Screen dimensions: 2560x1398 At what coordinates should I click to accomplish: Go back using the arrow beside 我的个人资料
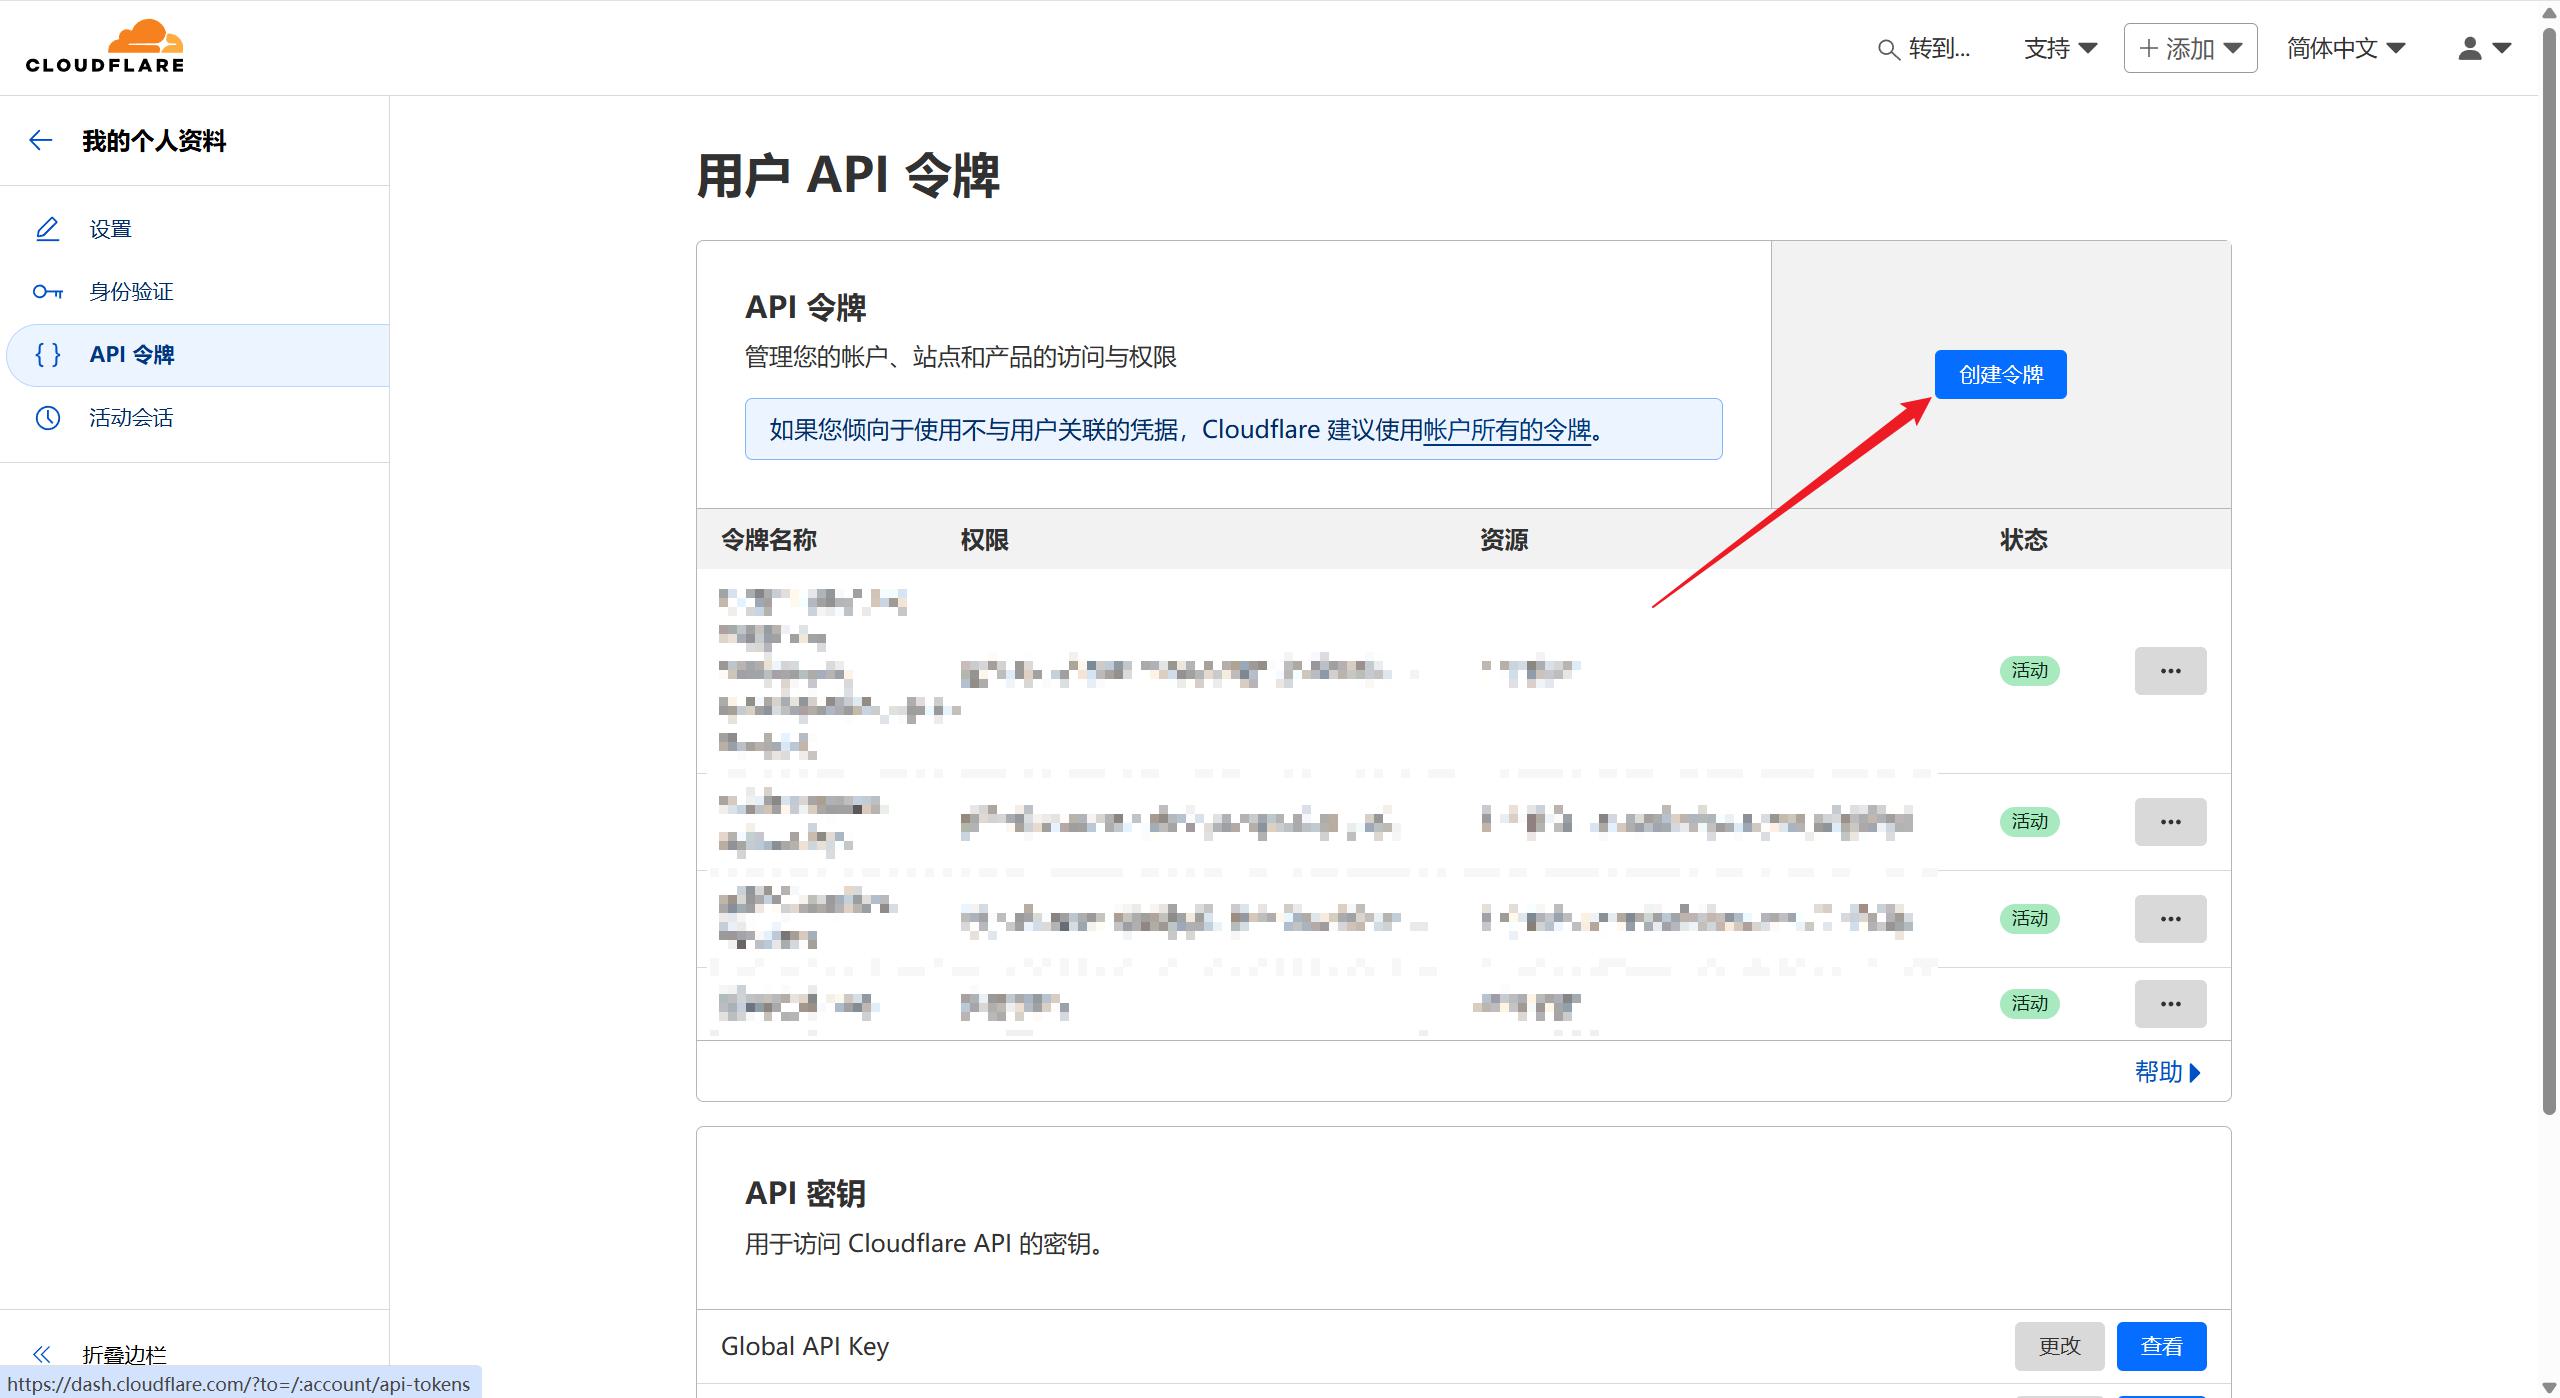(41, 141)
